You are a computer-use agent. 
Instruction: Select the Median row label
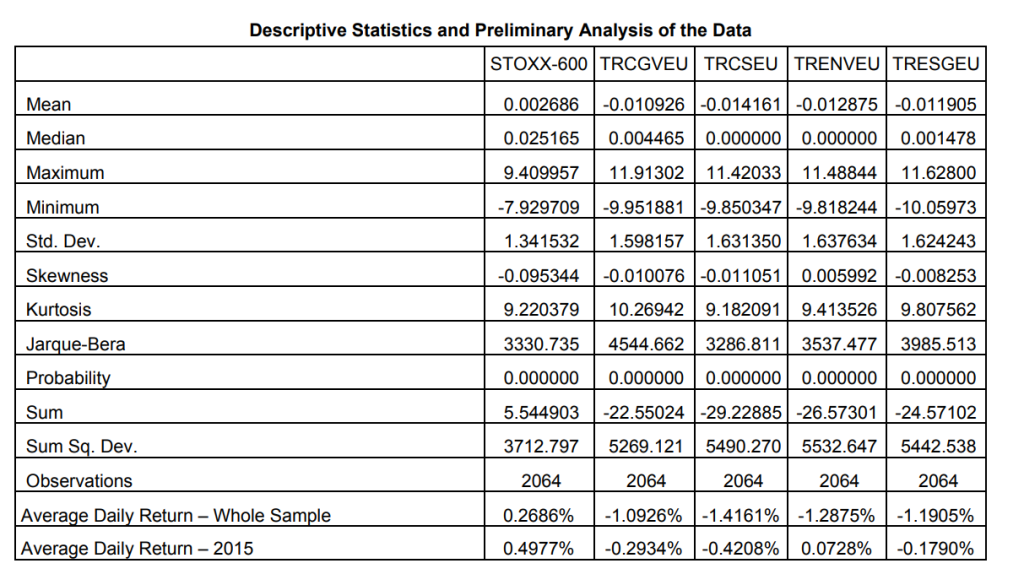point(56,138)
